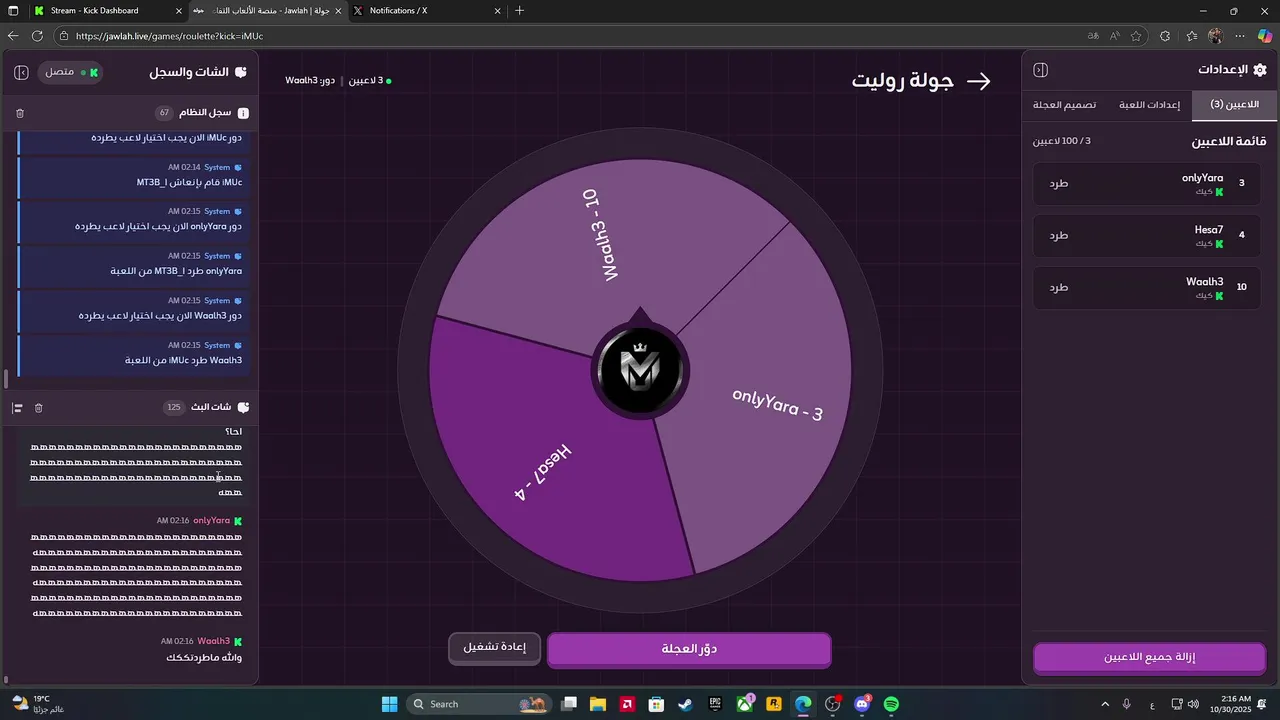The image size is (1280, 720).
Task: Go back in the browser
Action: point(13,36)
